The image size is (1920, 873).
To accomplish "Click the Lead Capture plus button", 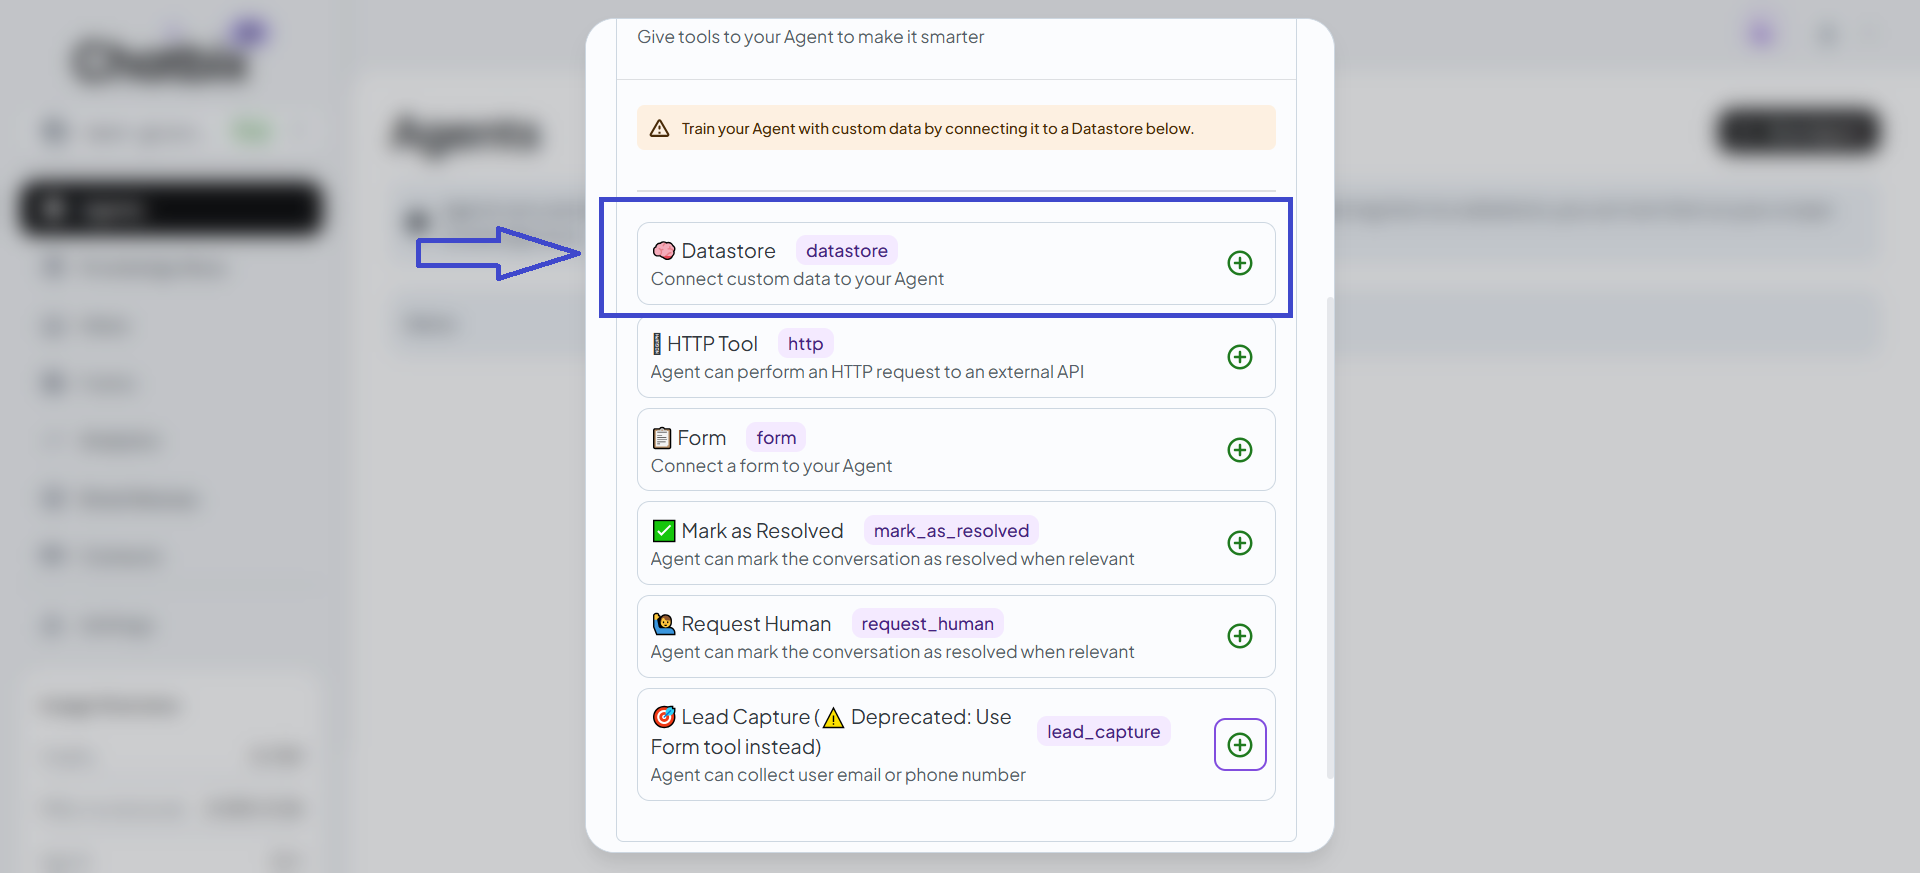I will [x=1239, y=745].
